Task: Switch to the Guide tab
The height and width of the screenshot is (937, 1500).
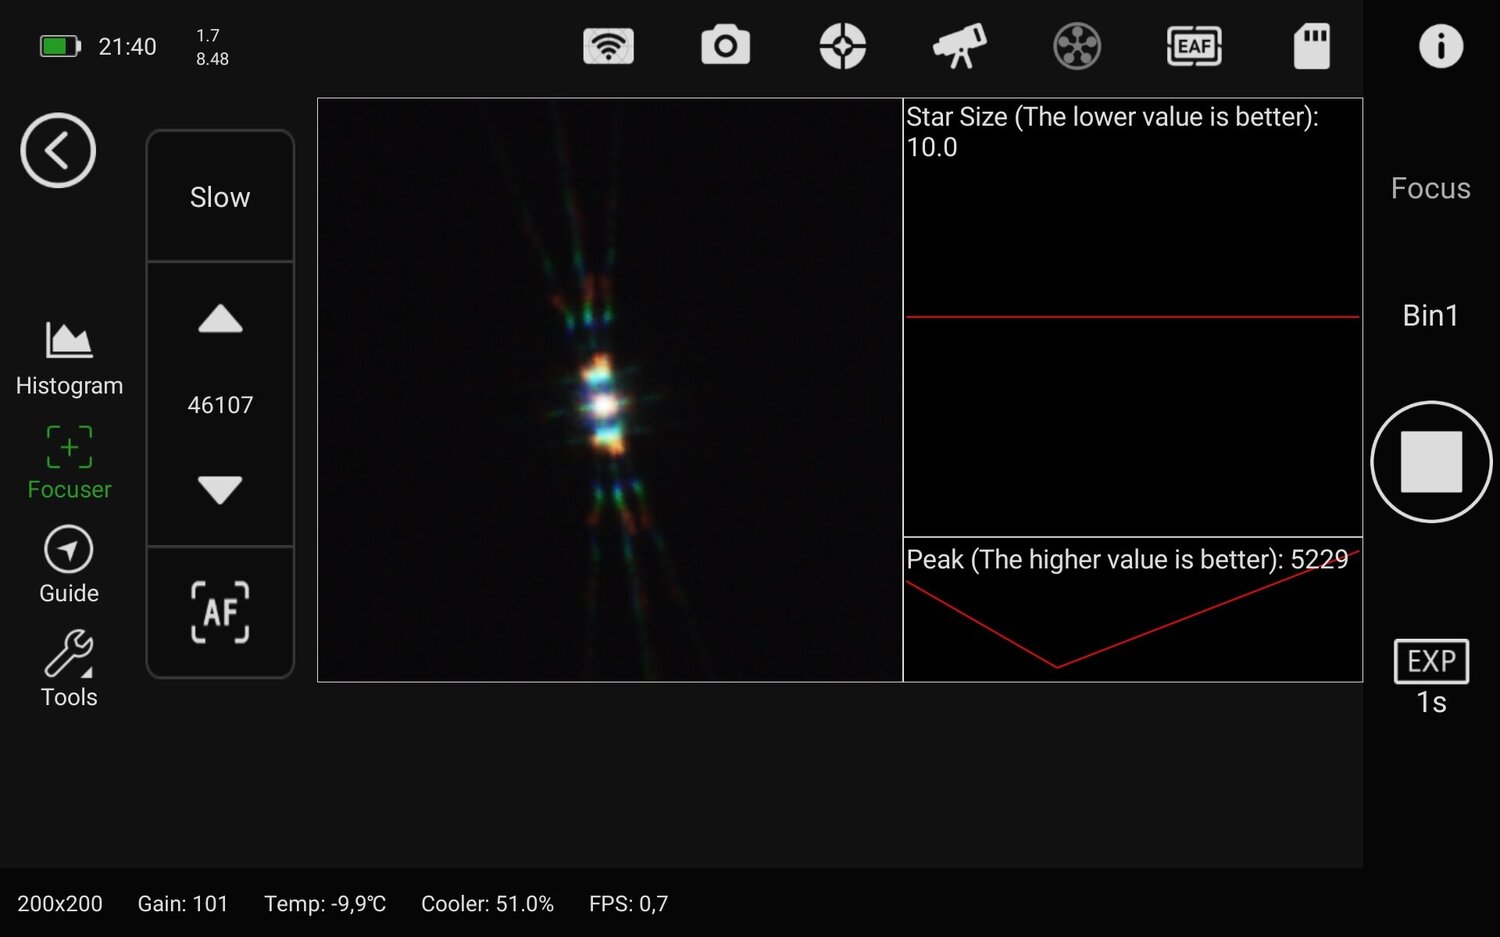Action: (68, 565)
